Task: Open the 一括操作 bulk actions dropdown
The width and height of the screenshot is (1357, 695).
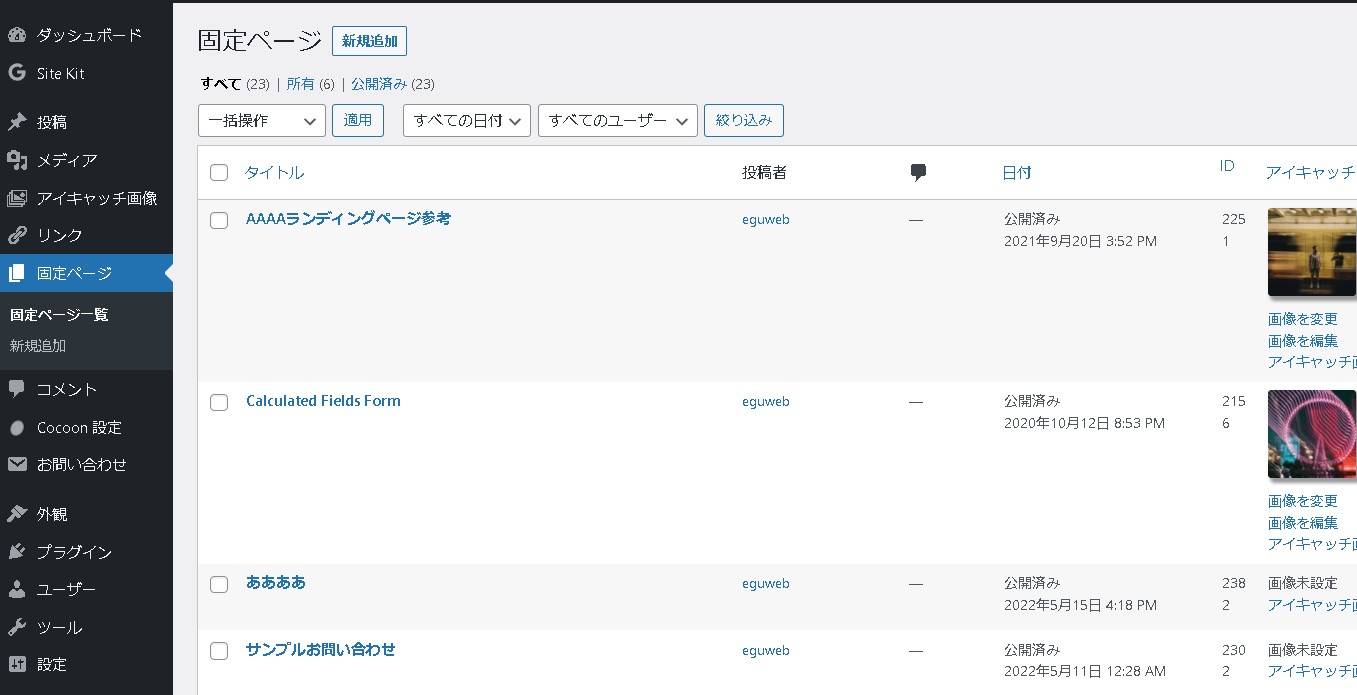Action: [262, 121]
